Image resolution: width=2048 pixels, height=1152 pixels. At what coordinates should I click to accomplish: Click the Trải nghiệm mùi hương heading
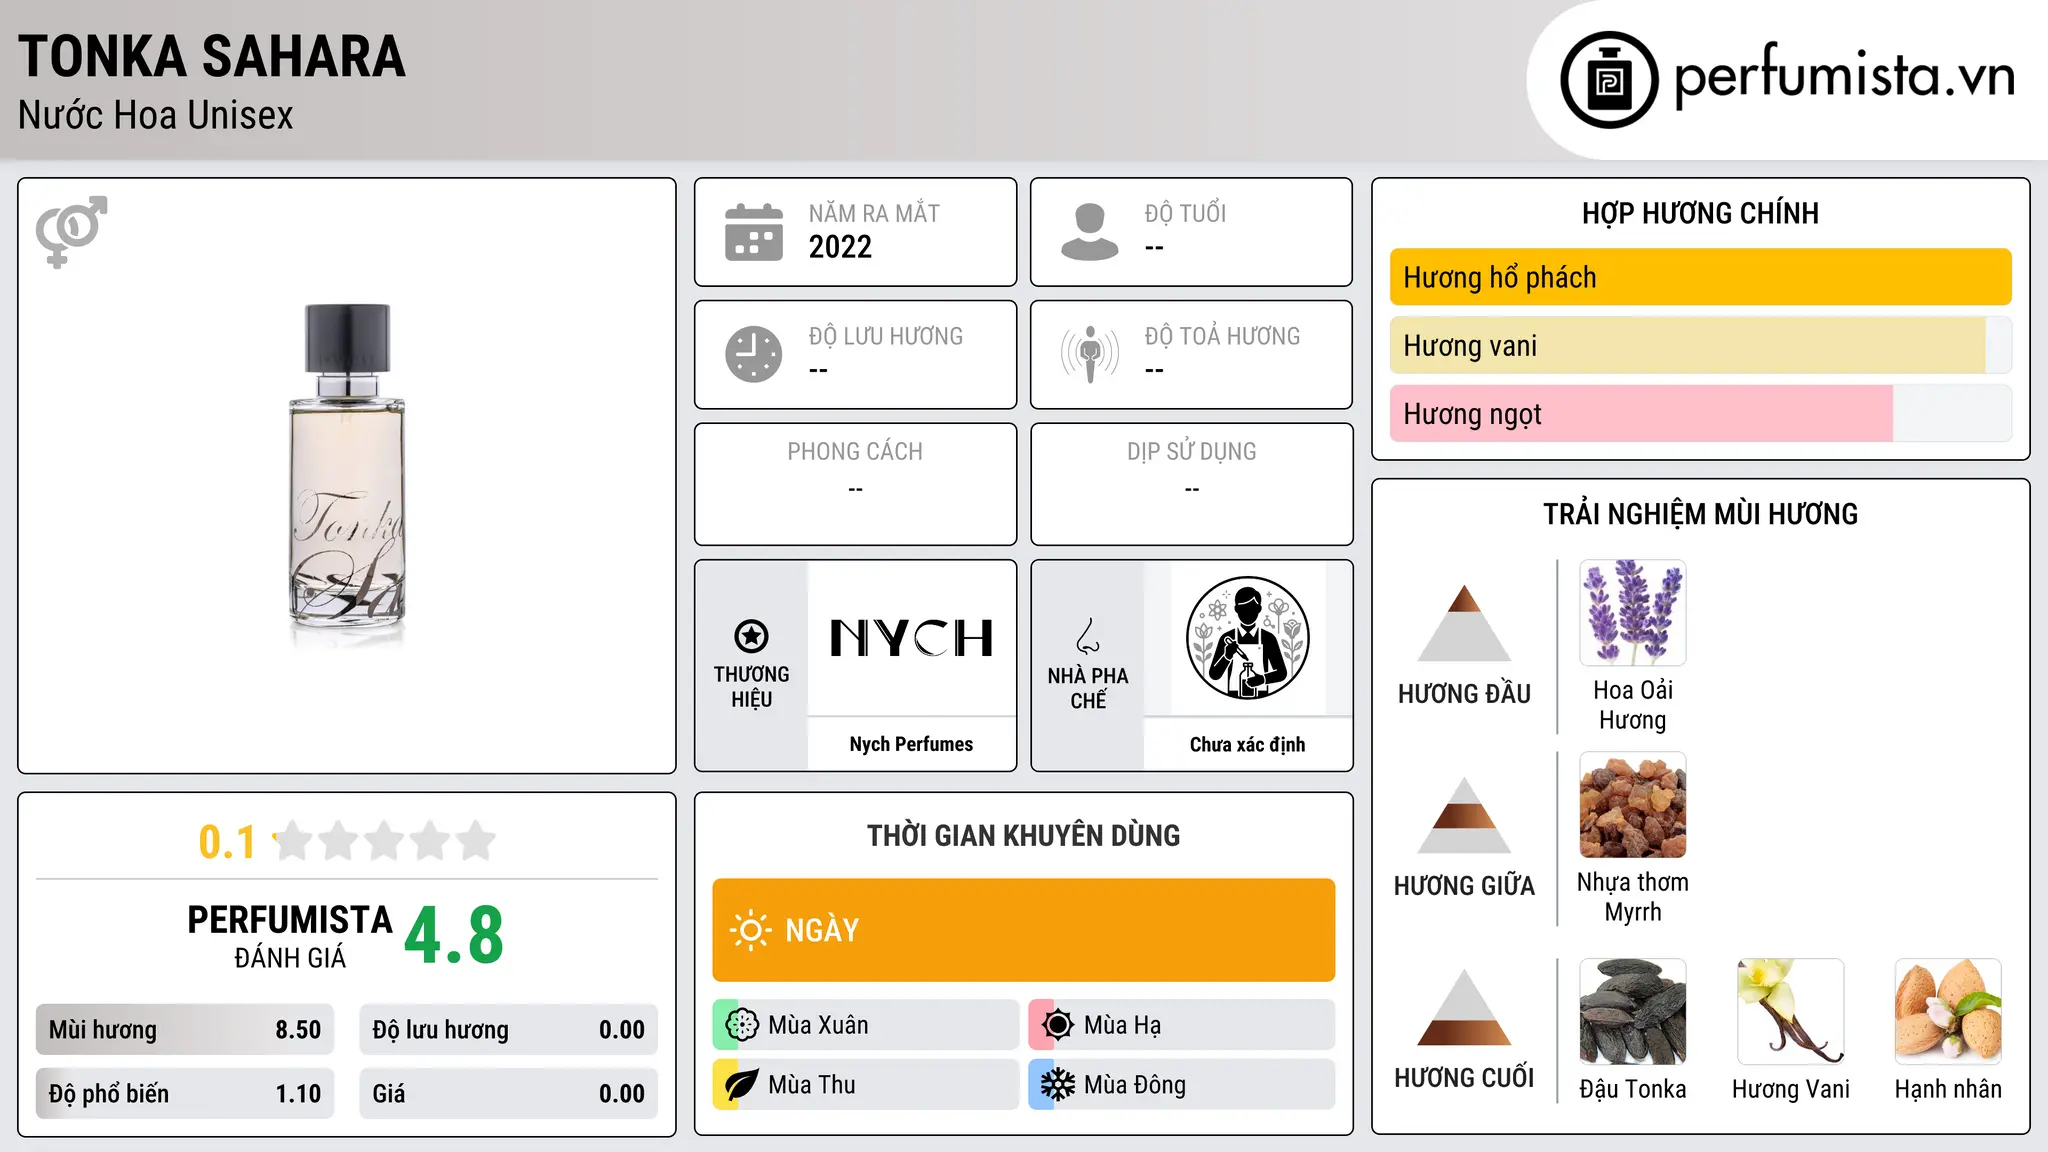point(1700,514)
